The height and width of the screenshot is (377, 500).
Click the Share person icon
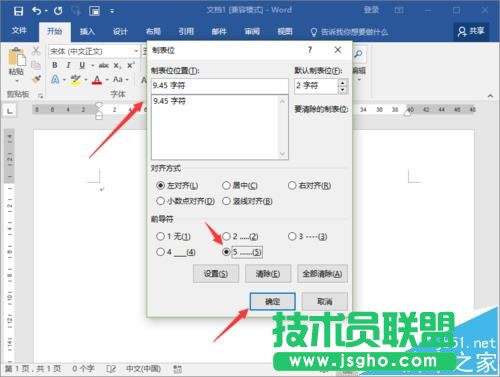462,32
